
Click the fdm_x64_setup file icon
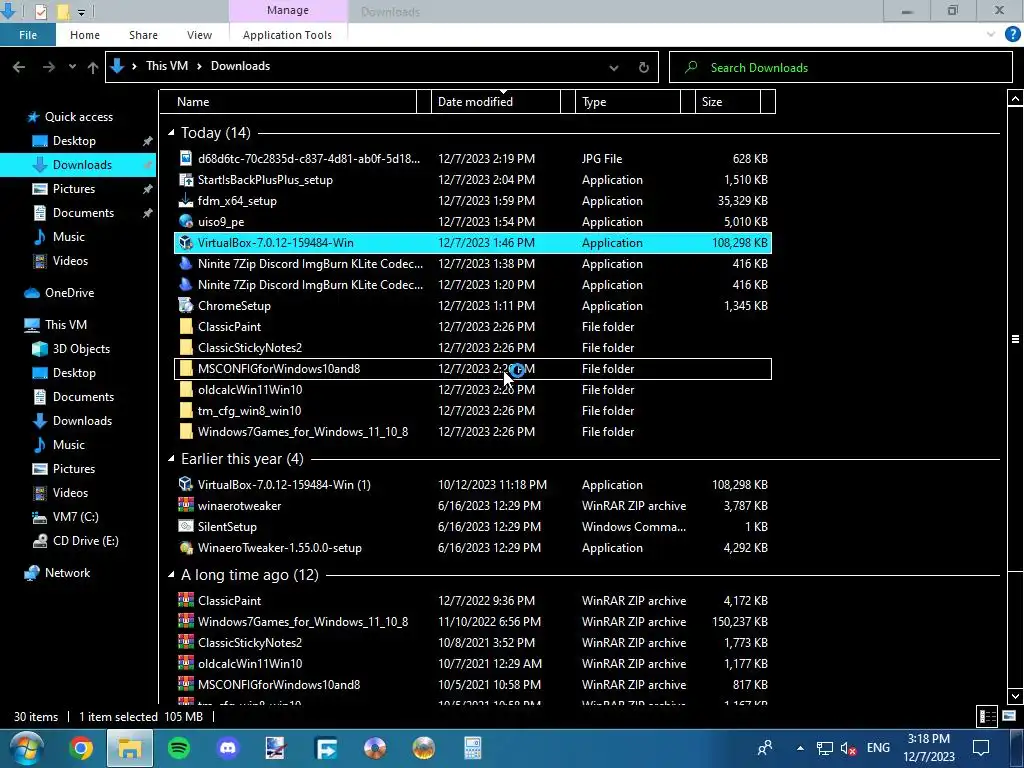coord(186,200)
